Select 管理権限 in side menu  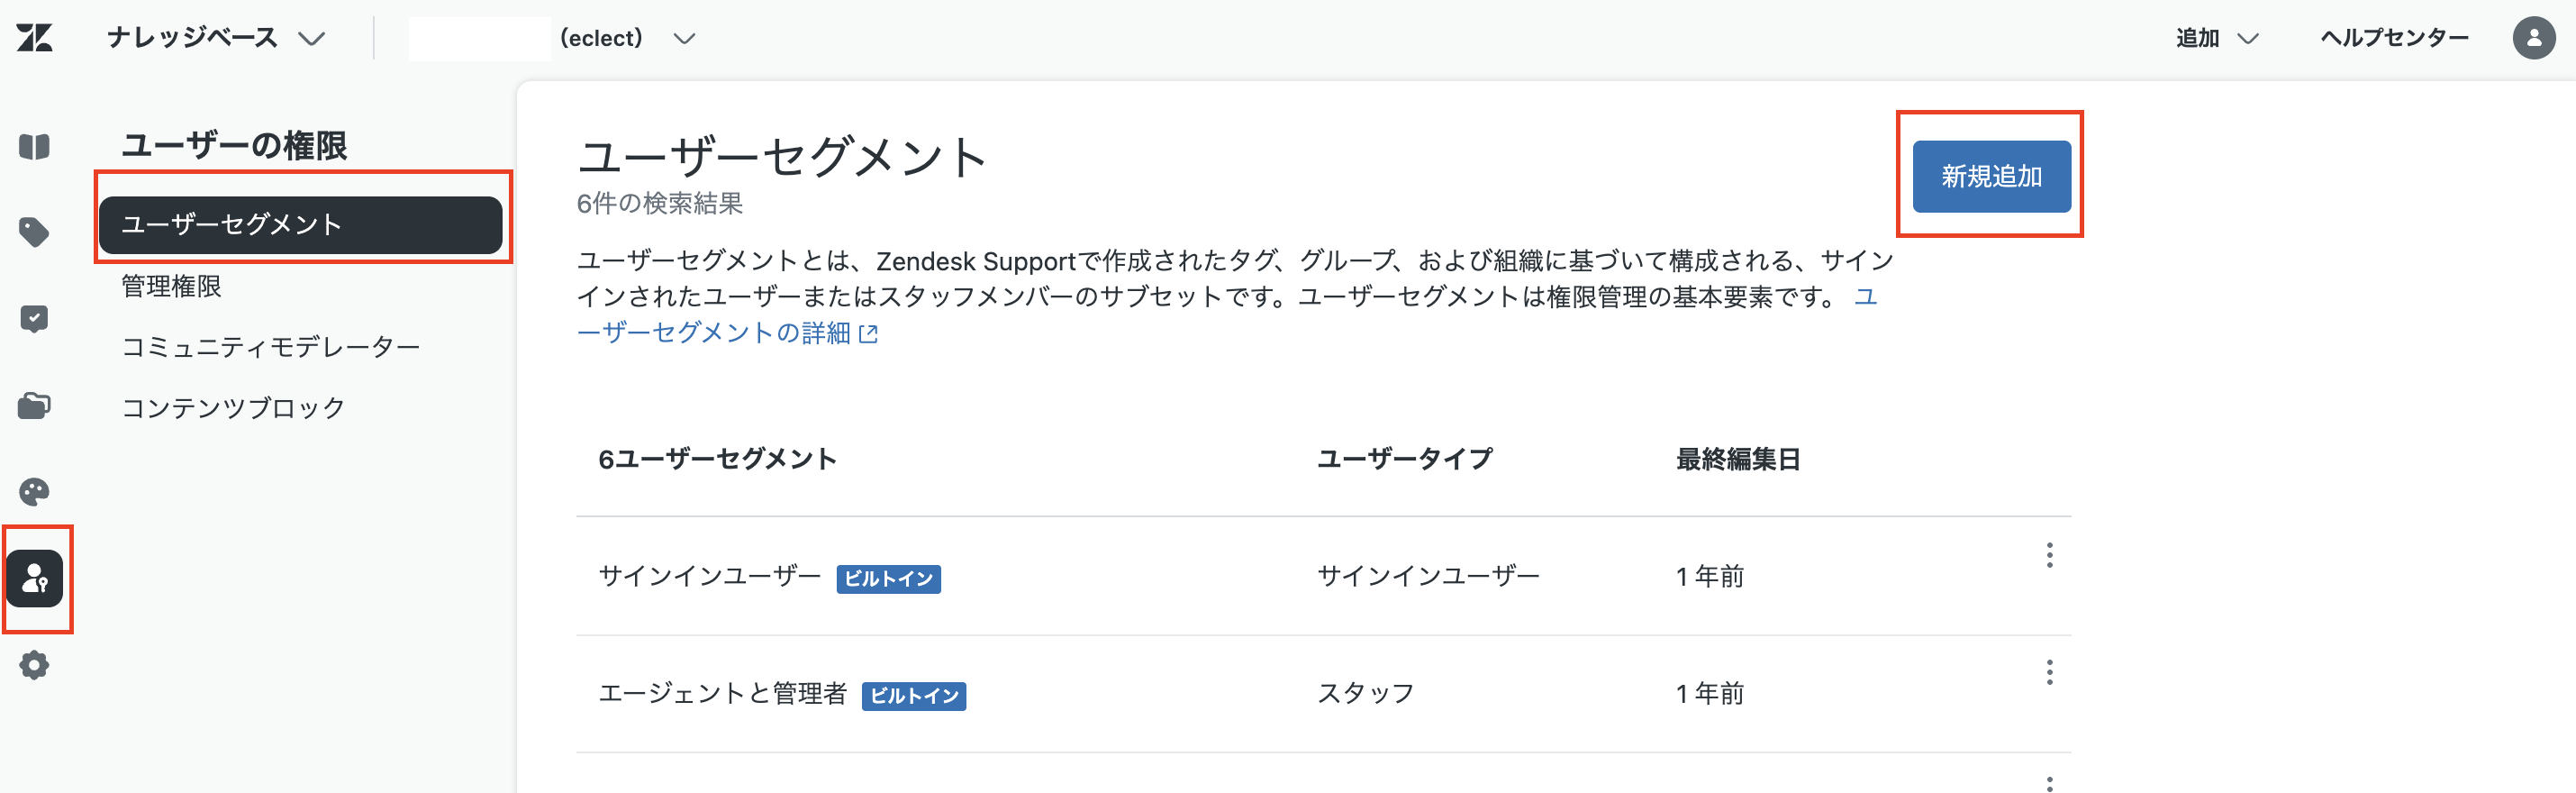coord(171,286)
